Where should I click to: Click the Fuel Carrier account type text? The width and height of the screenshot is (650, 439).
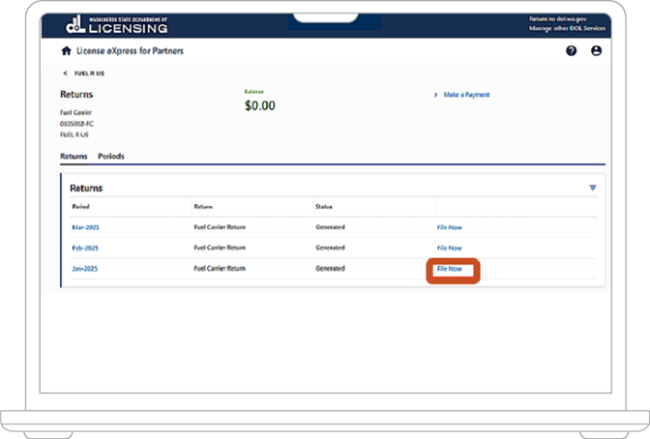(x=76, y=113)
